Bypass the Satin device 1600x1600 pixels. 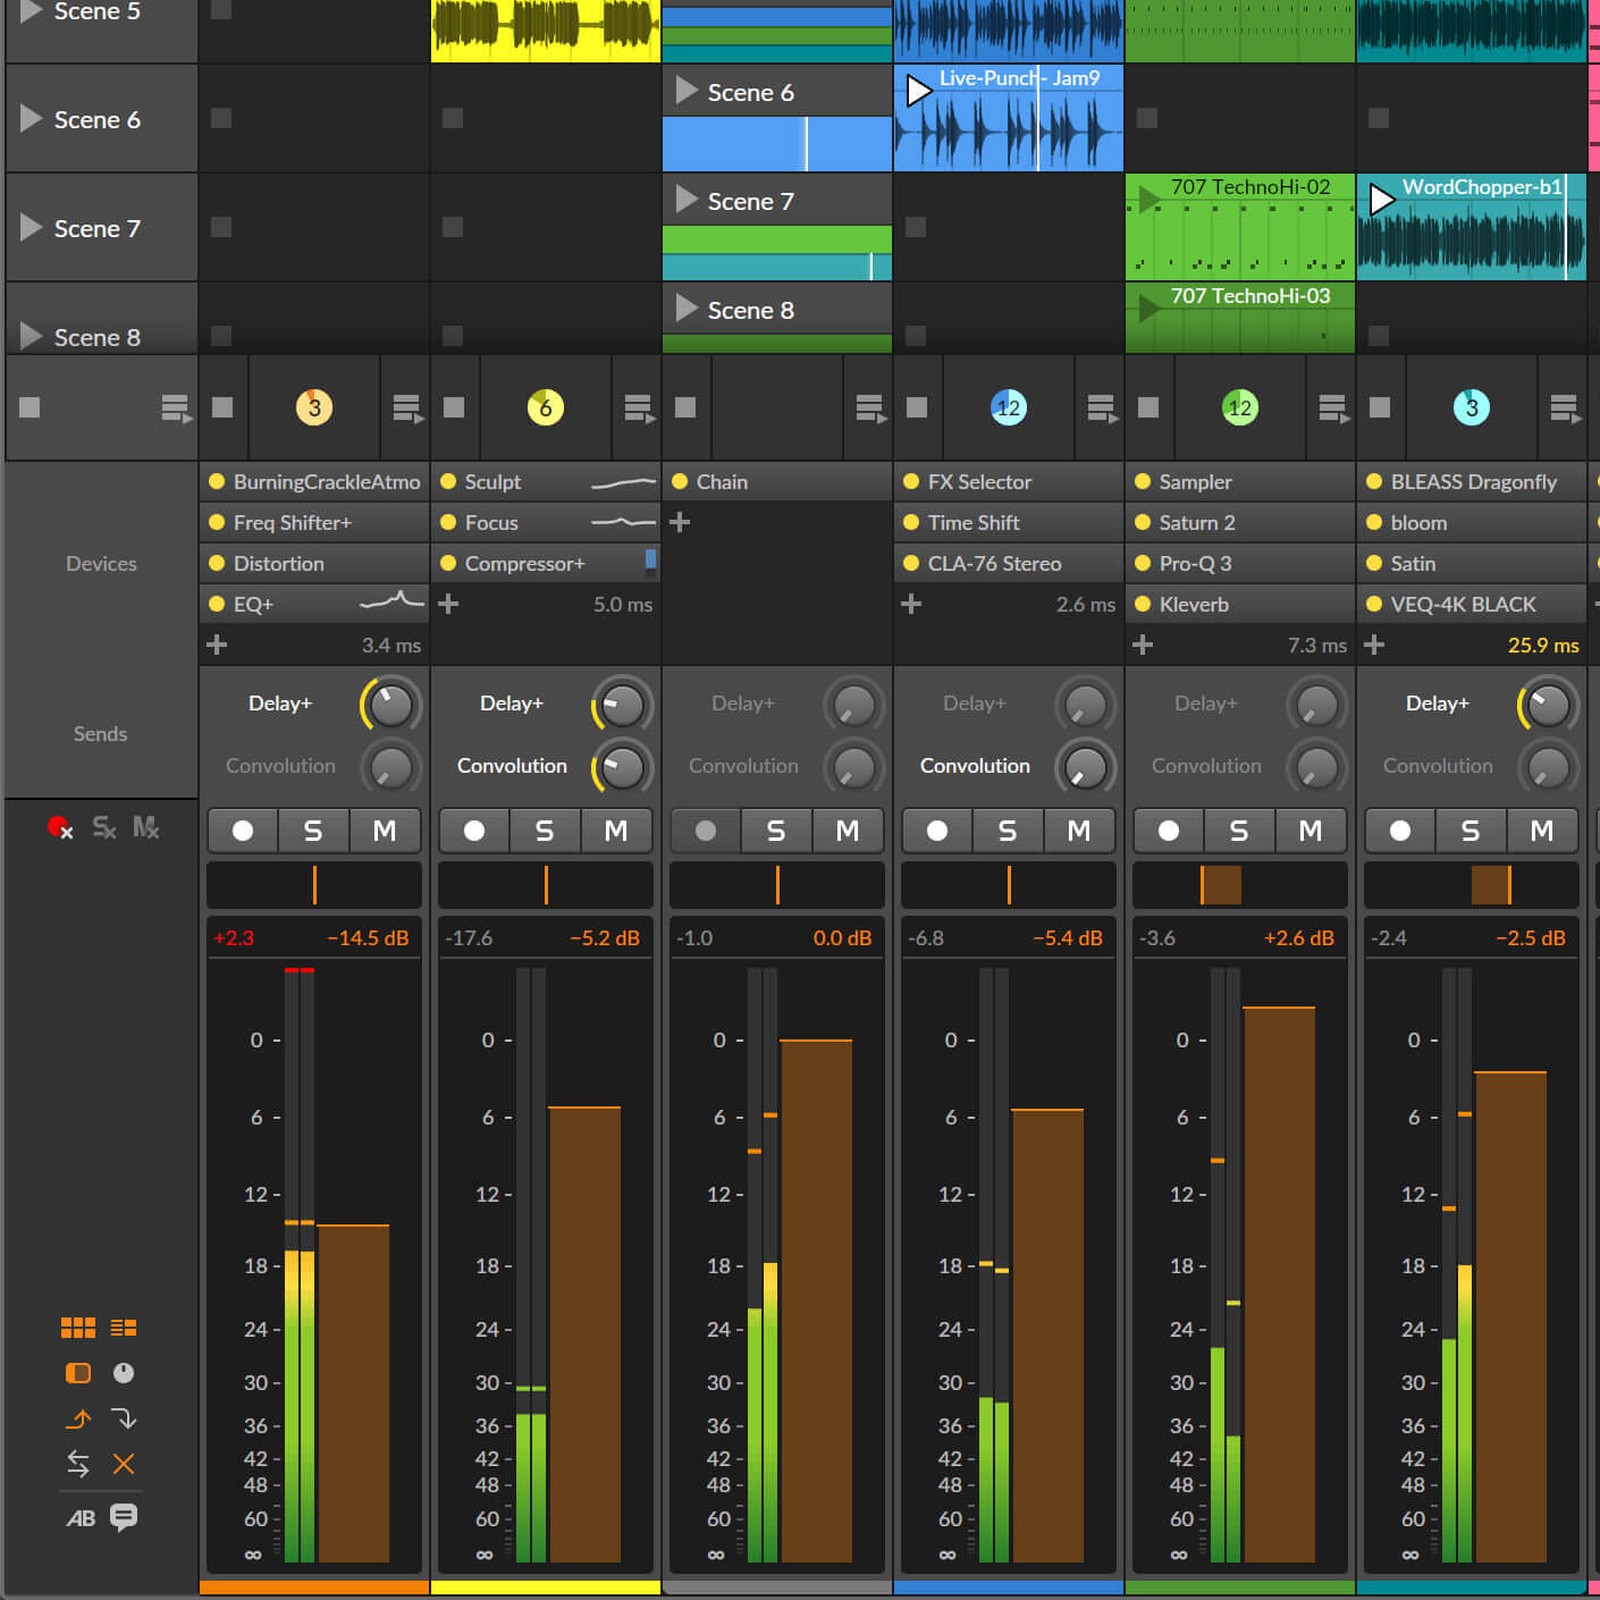tap(1374, 563)
